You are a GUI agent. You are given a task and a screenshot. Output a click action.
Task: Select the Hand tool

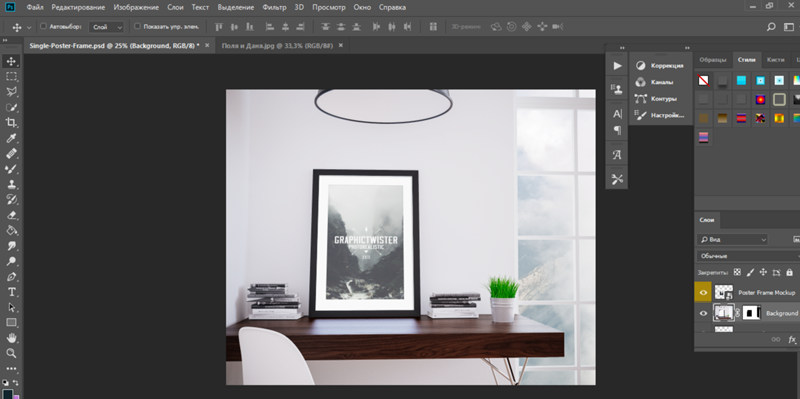coord(11,338)
